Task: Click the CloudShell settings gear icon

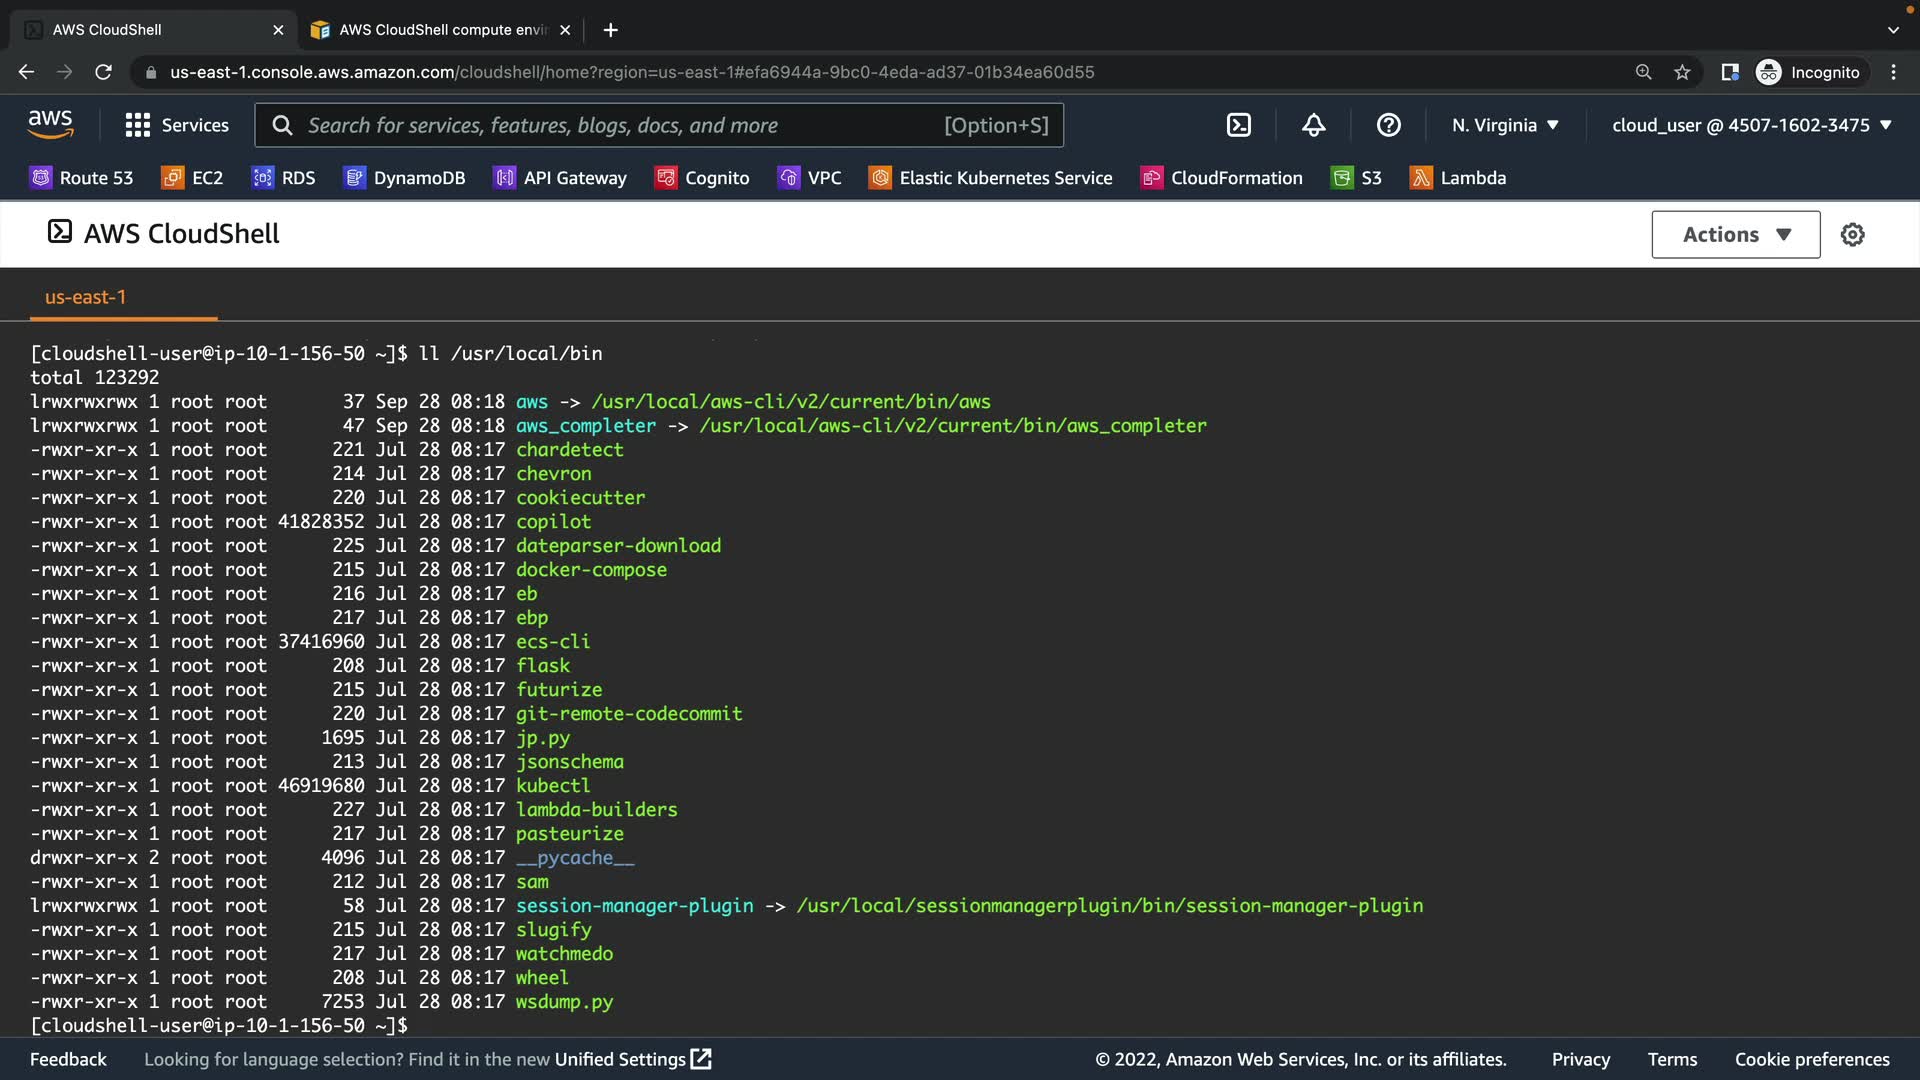Action: 1852,234
